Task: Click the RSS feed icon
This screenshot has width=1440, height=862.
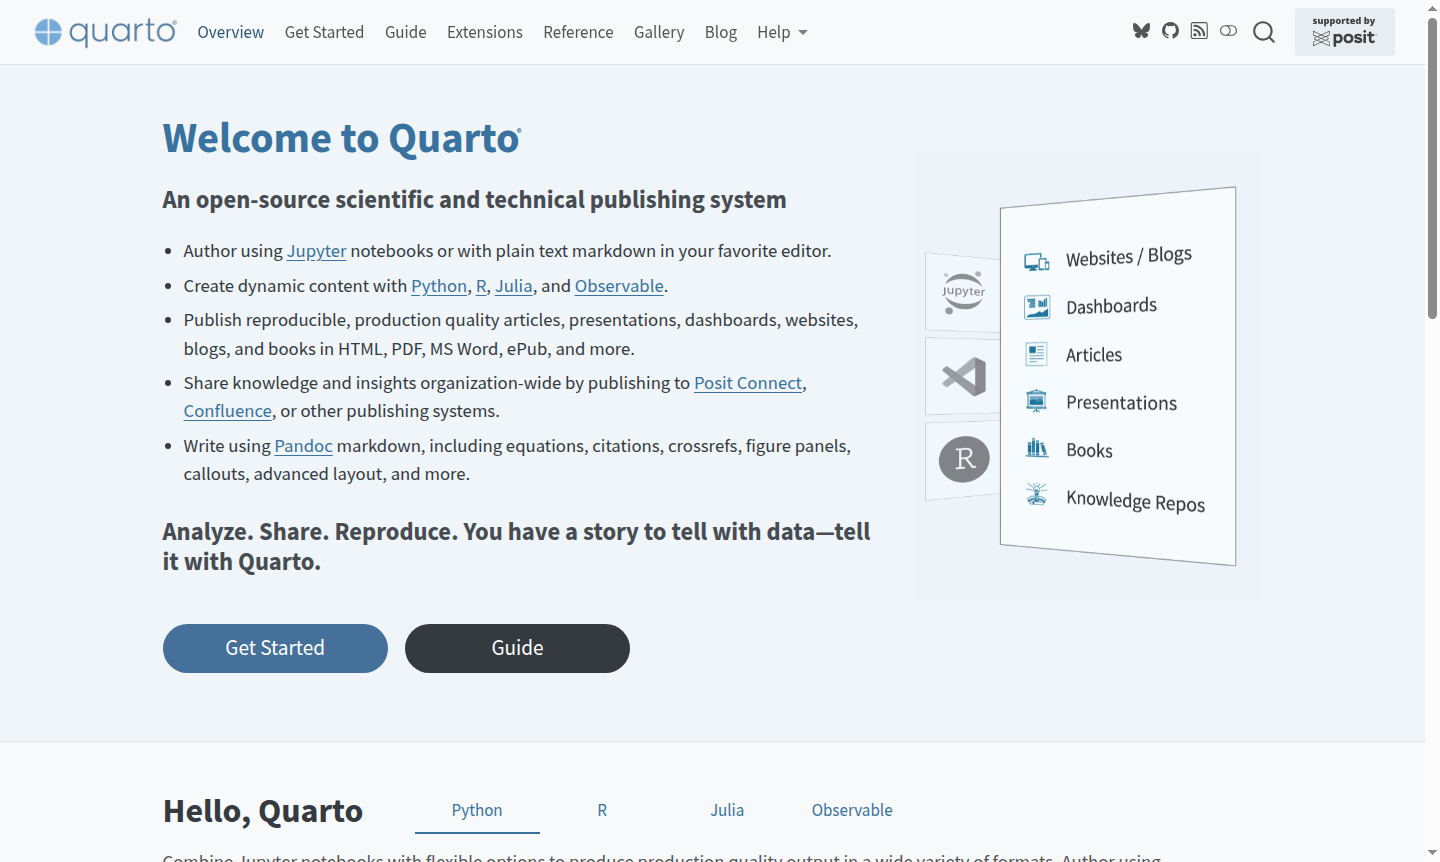Action: click(x=1199, y=31)
